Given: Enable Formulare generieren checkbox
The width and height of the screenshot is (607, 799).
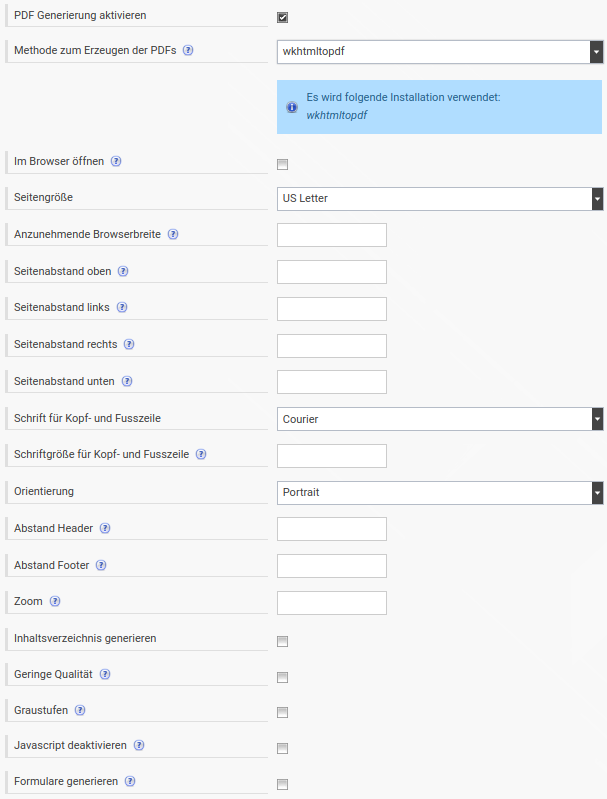Looking at the screenshot, I should point(282,784).
